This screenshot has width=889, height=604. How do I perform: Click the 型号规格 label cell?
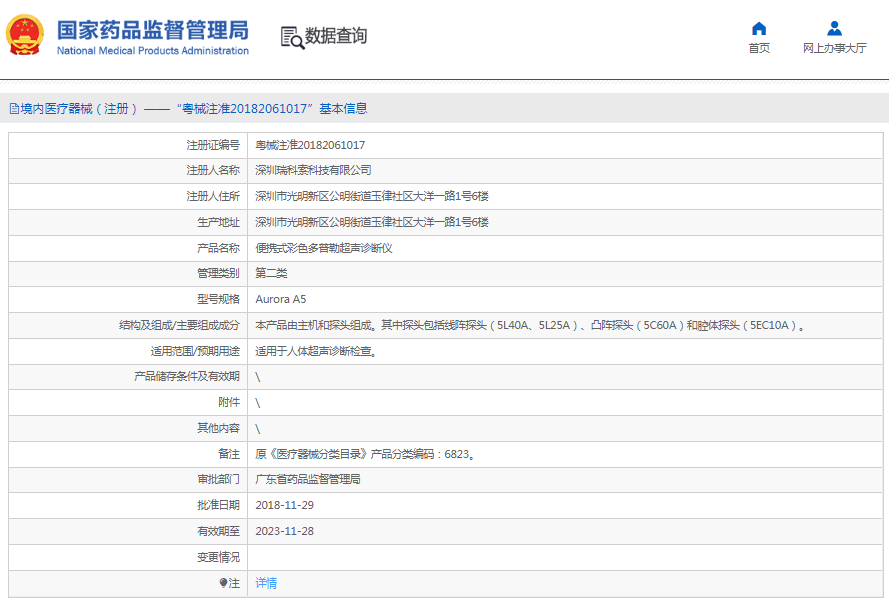click(128, 299)
